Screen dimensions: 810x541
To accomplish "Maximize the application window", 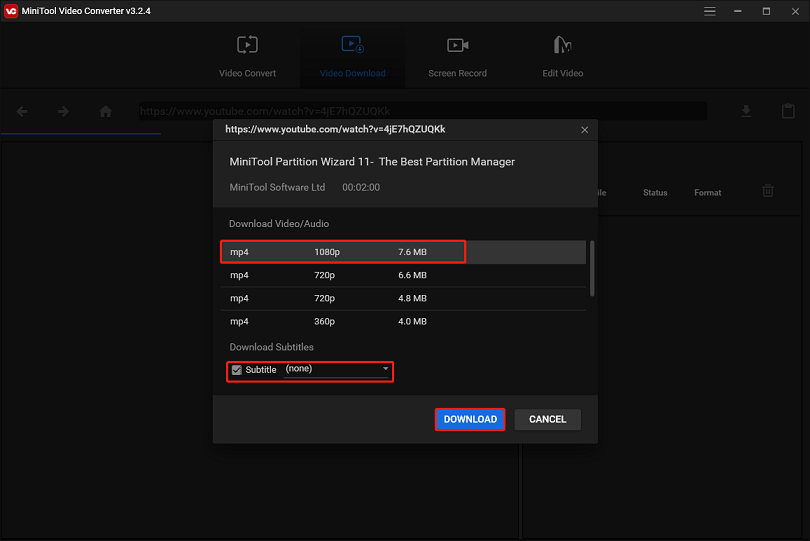I will pyautogui.click(x=766, y=11).
